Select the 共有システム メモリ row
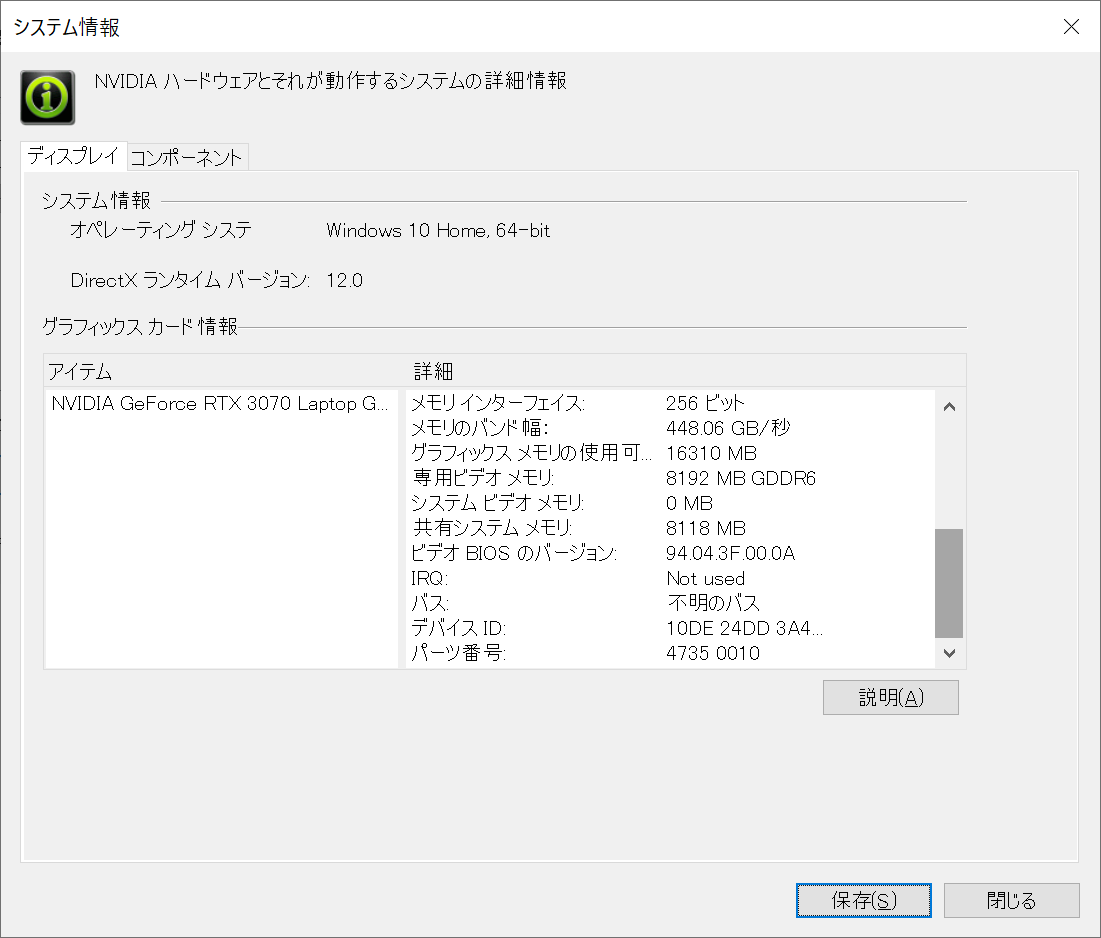This screenshot has height=938, width=1101. [x=671, y=528]
